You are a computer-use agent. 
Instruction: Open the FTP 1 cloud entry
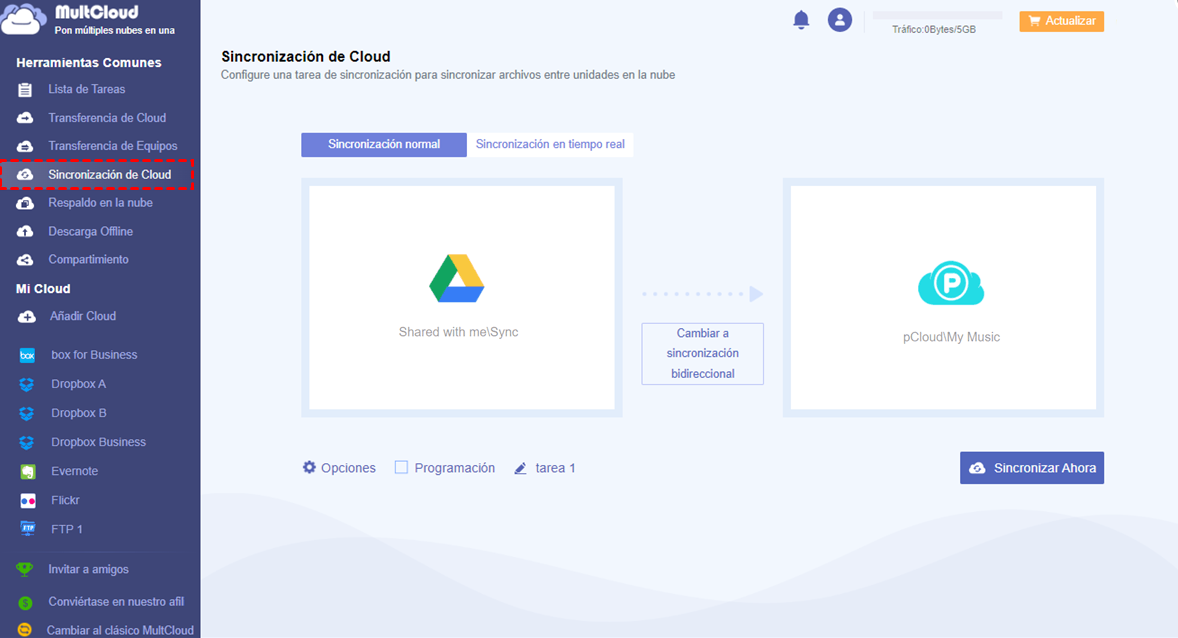tap(67, 529)
